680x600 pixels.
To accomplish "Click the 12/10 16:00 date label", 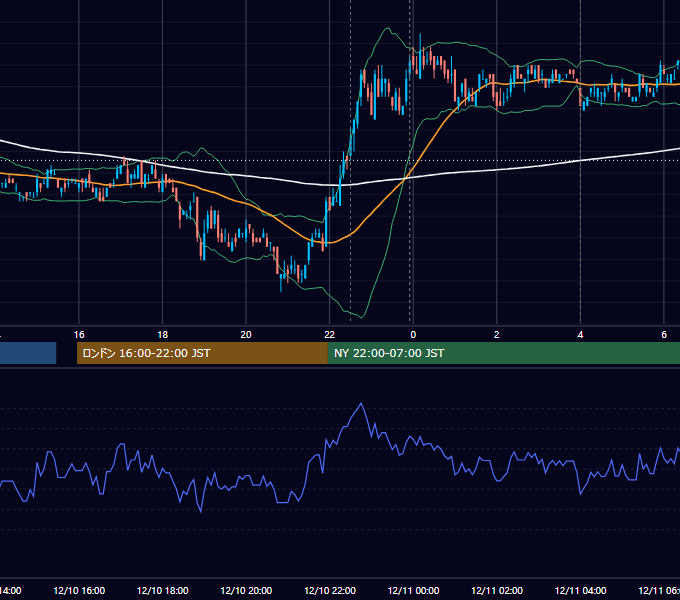I will tap(79, 590).
